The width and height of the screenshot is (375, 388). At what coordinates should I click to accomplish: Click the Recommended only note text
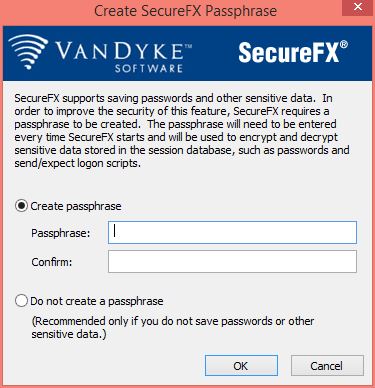coord(173,327)
